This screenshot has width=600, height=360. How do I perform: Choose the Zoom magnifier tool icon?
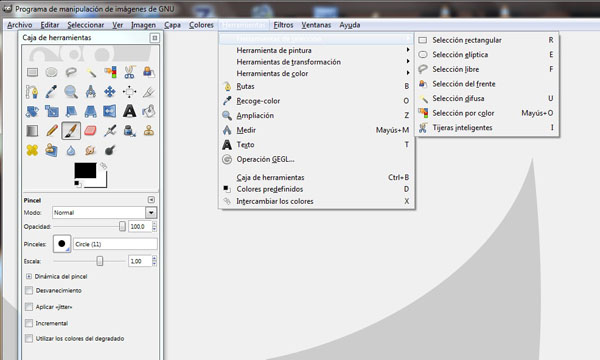coord(71,92)
